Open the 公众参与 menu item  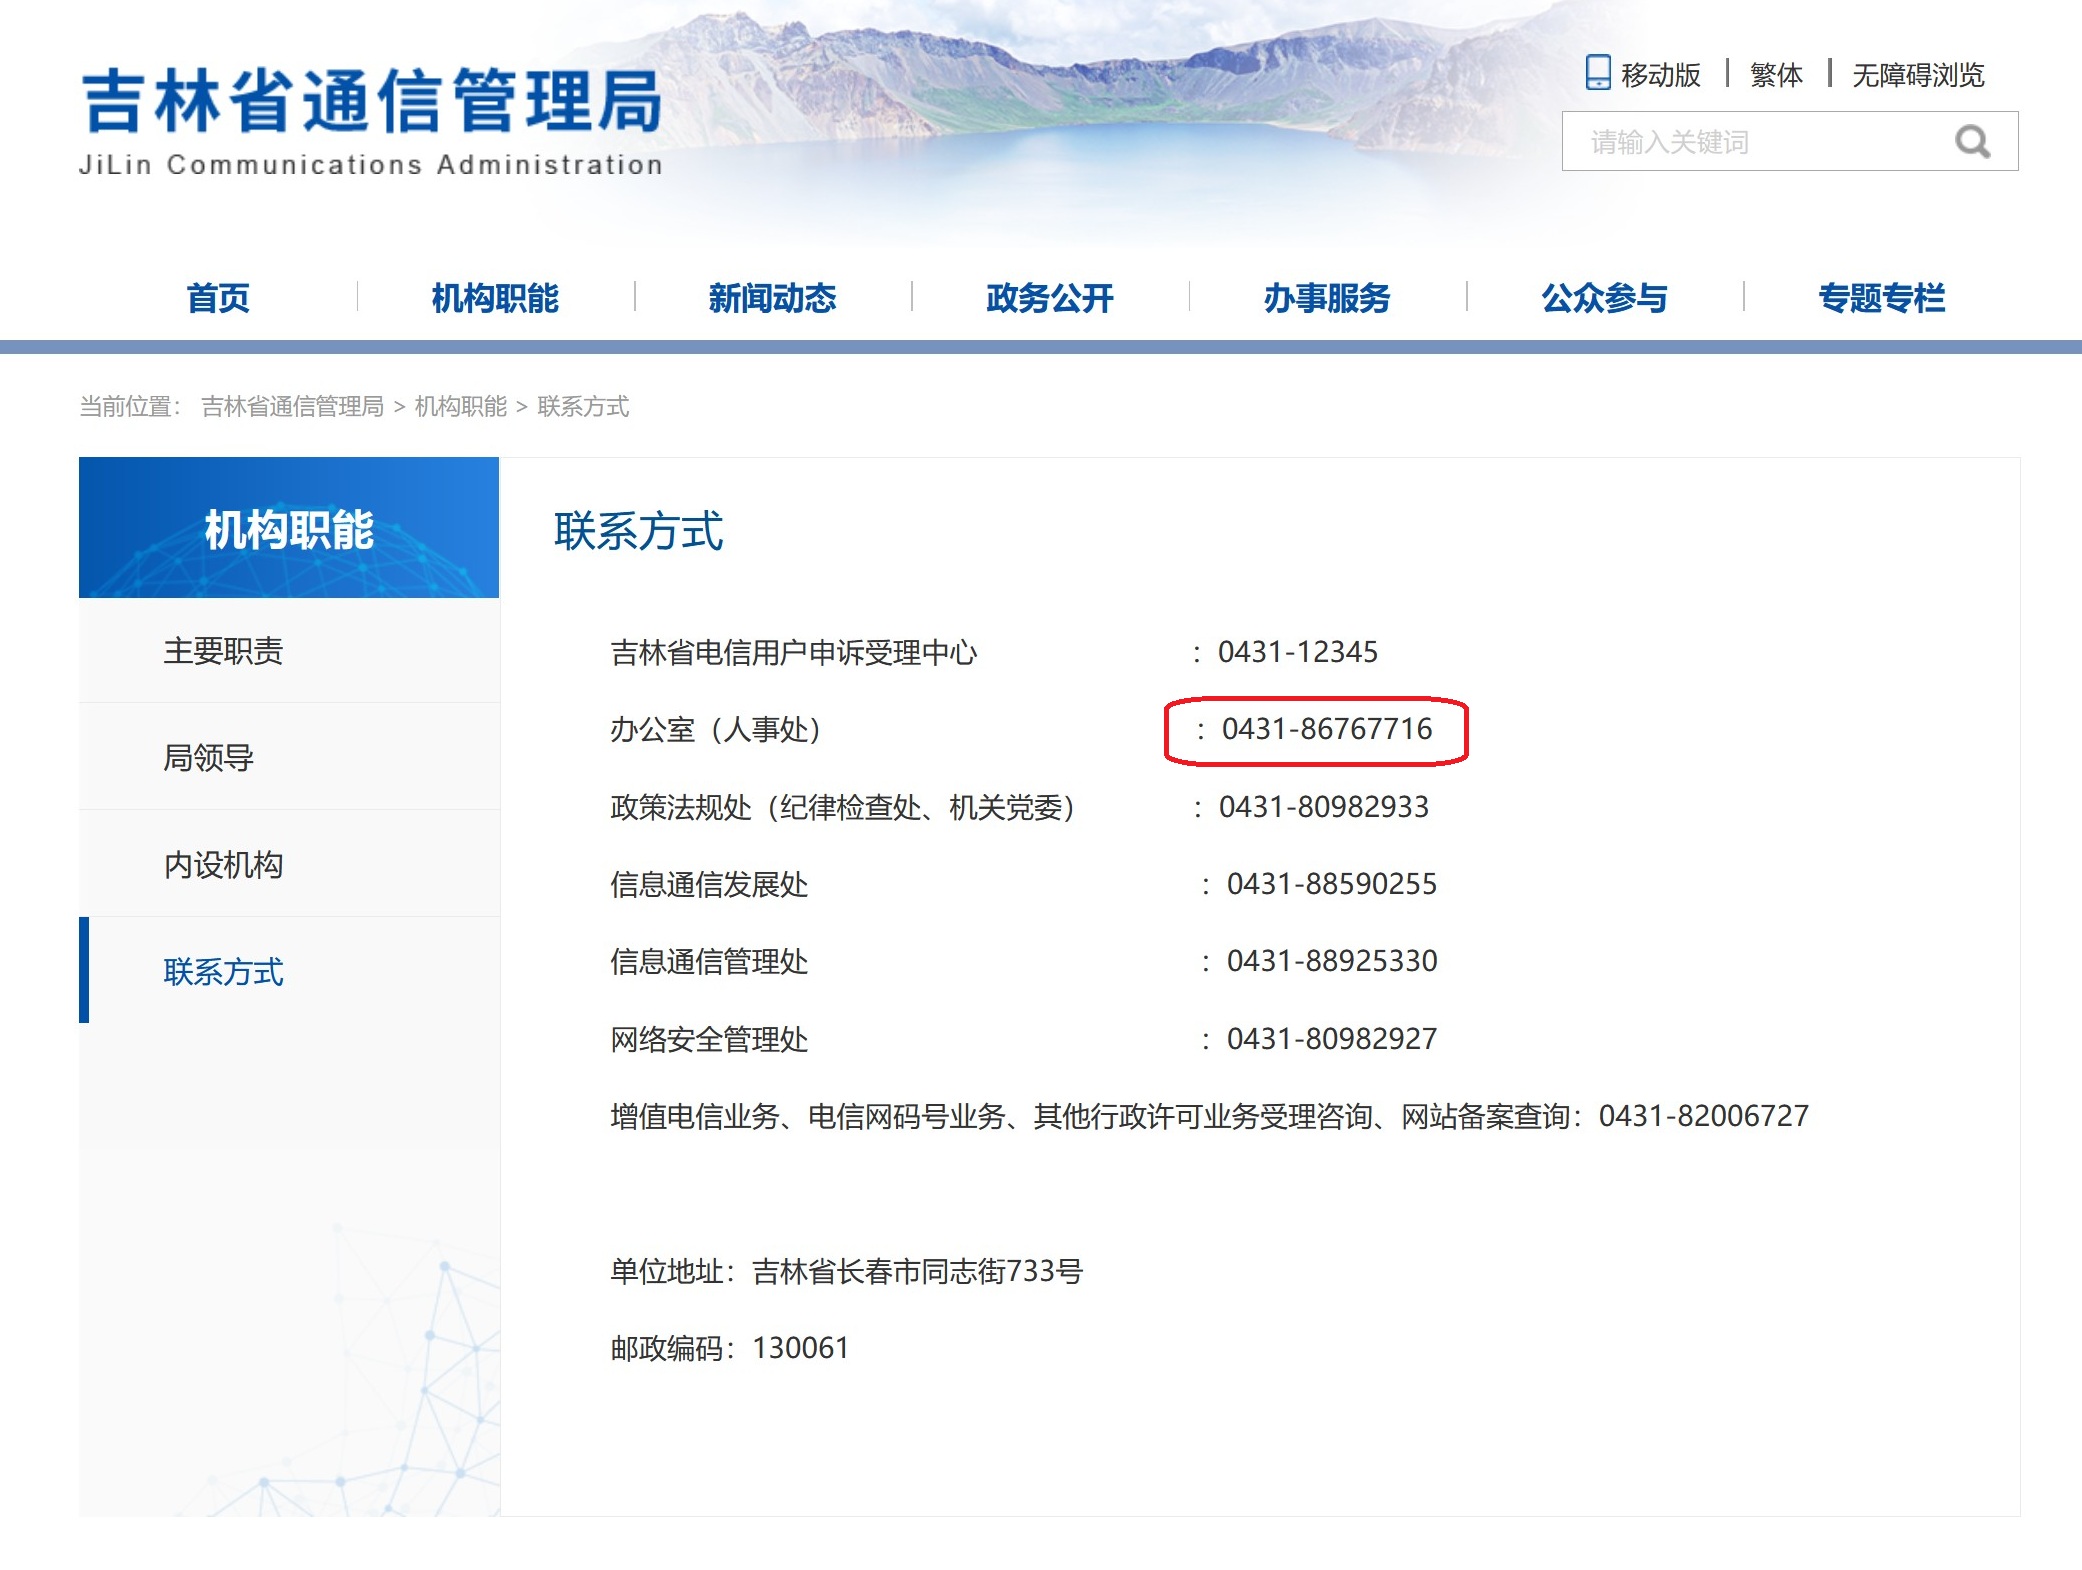1604,297
